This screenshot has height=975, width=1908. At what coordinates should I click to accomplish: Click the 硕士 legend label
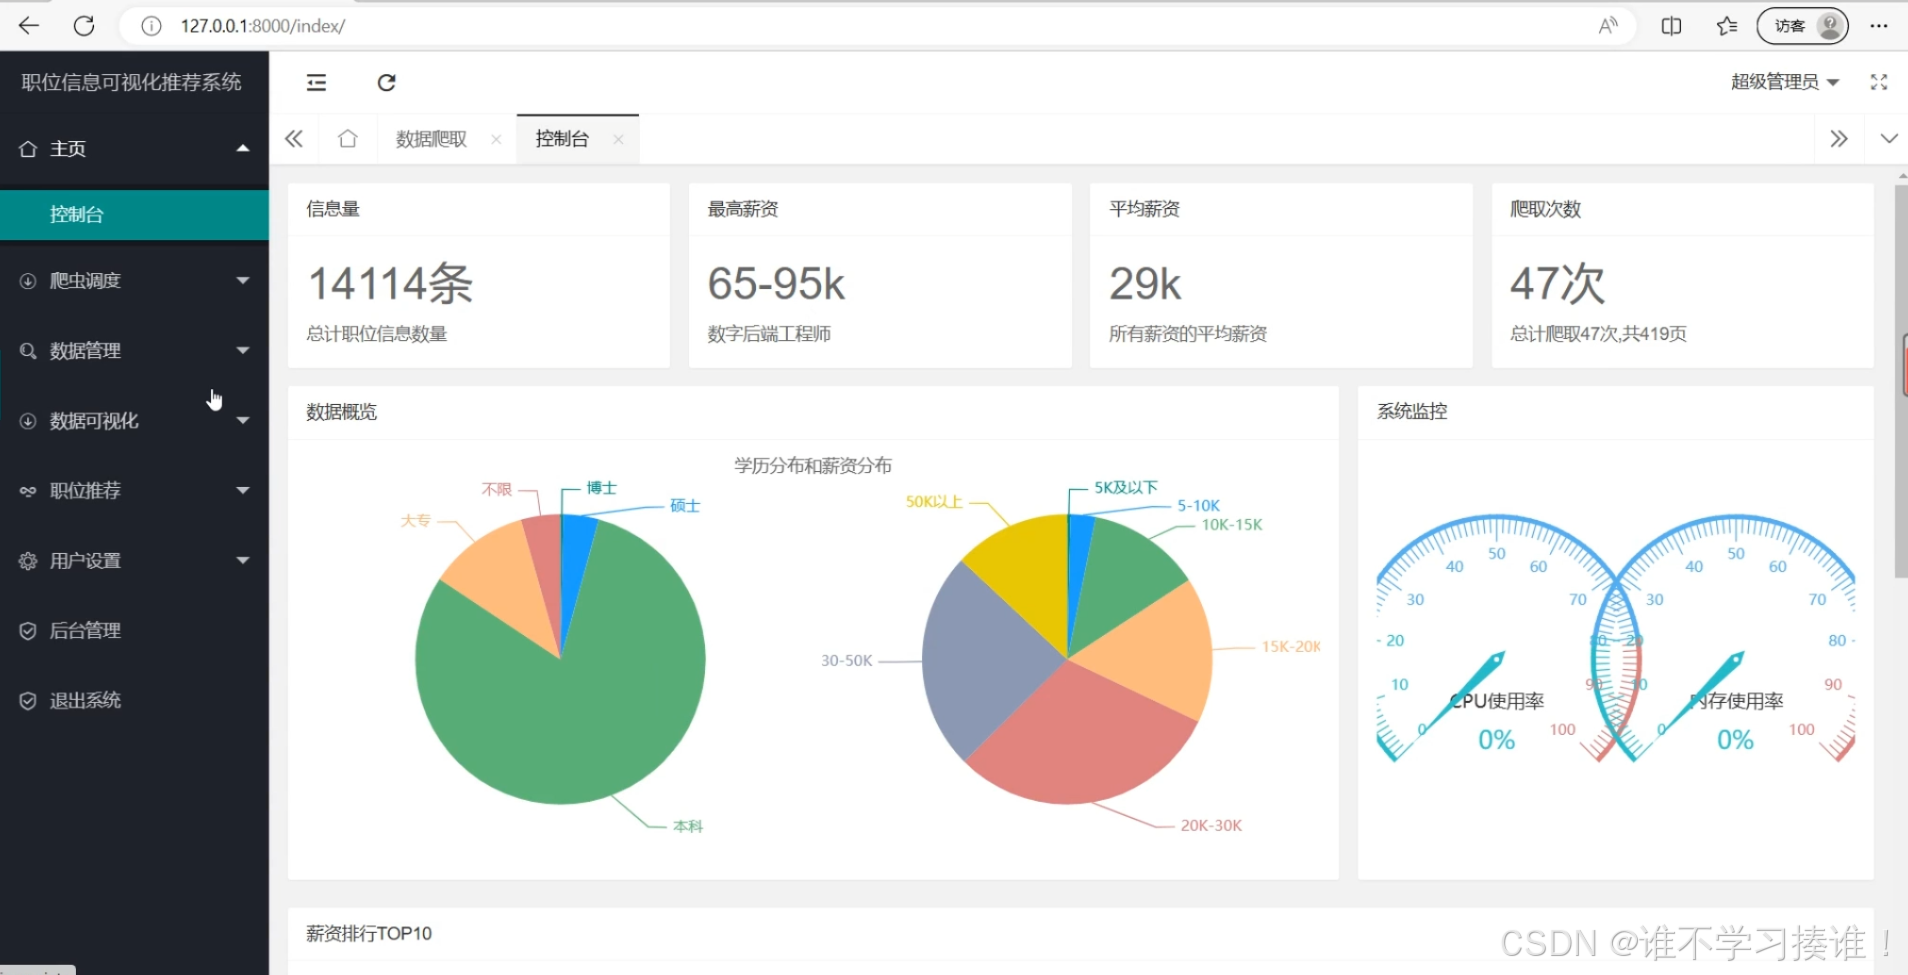click(685, 505)
